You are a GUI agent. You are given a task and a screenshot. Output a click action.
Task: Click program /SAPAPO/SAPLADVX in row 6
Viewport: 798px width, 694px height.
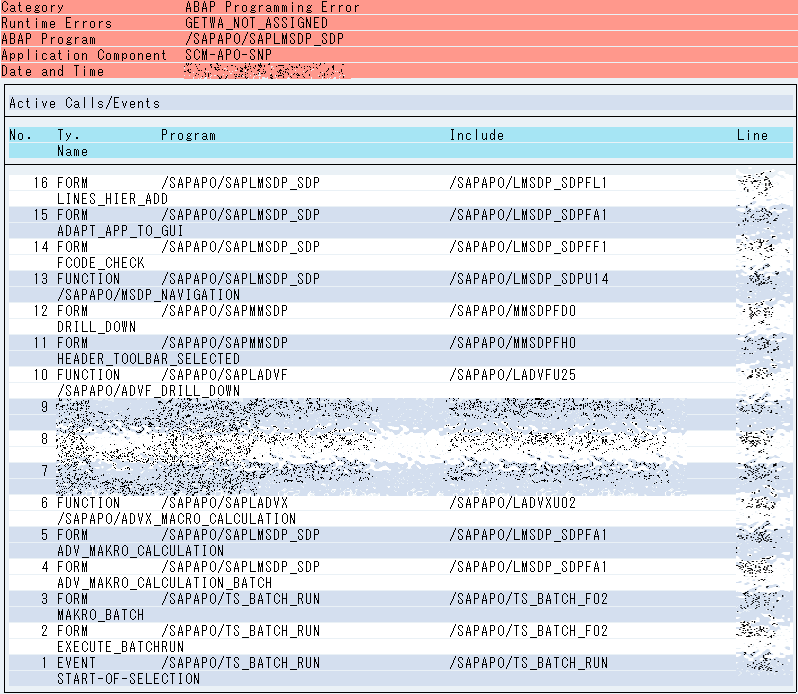point(224,503)
